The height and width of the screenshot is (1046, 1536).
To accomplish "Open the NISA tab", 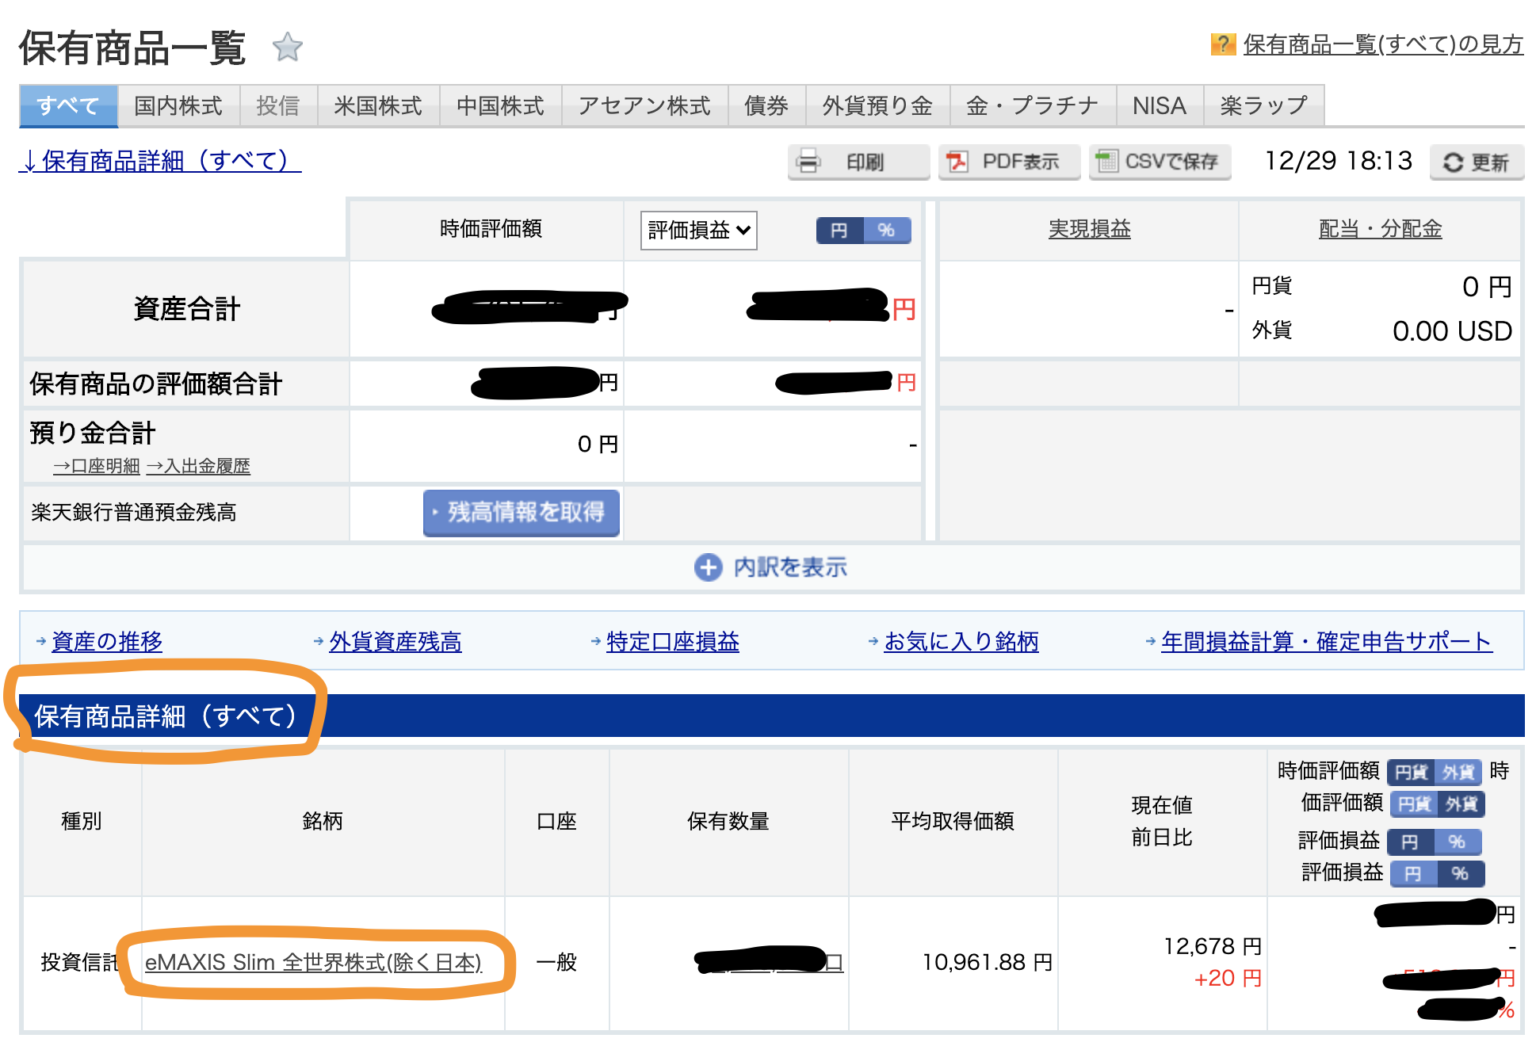I will [x=1158, y=106].
